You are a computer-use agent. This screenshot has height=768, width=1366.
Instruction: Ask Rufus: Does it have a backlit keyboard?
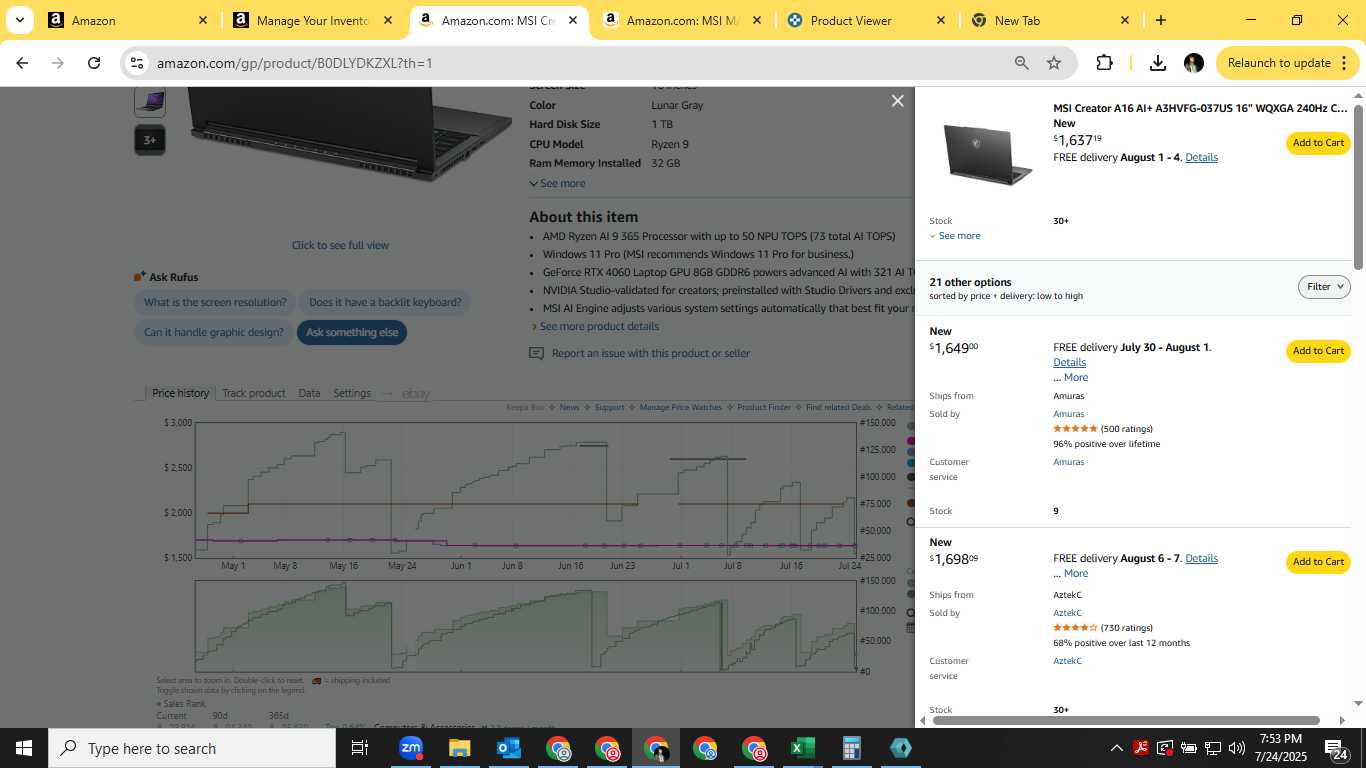[x=385, y=302]
